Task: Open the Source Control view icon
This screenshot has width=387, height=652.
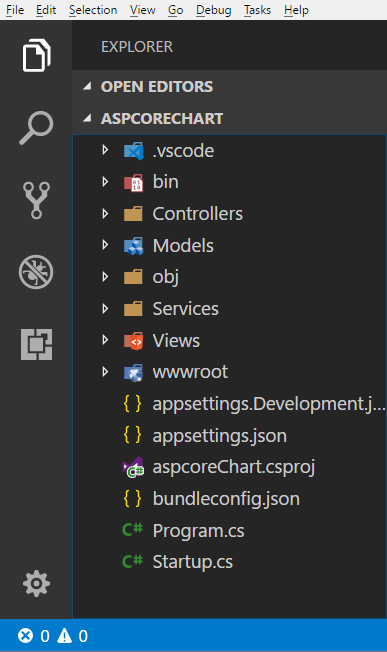Action: tap(36, 200)
